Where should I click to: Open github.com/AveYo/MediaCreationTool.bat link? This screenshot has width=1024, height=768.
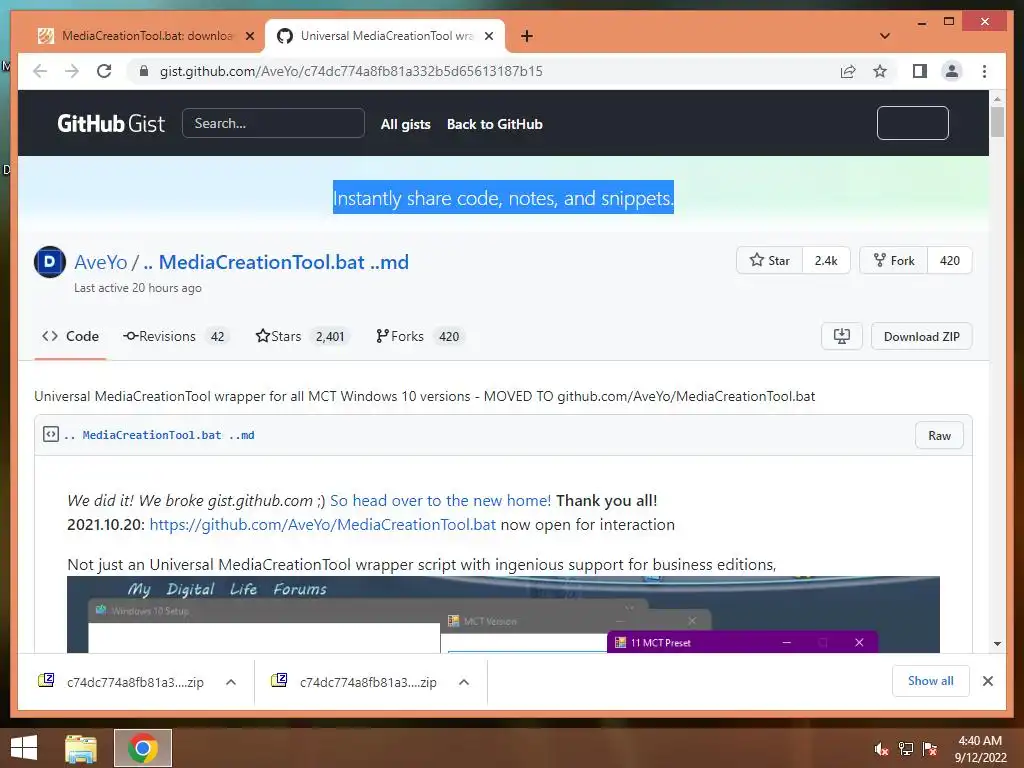(323, 524)
